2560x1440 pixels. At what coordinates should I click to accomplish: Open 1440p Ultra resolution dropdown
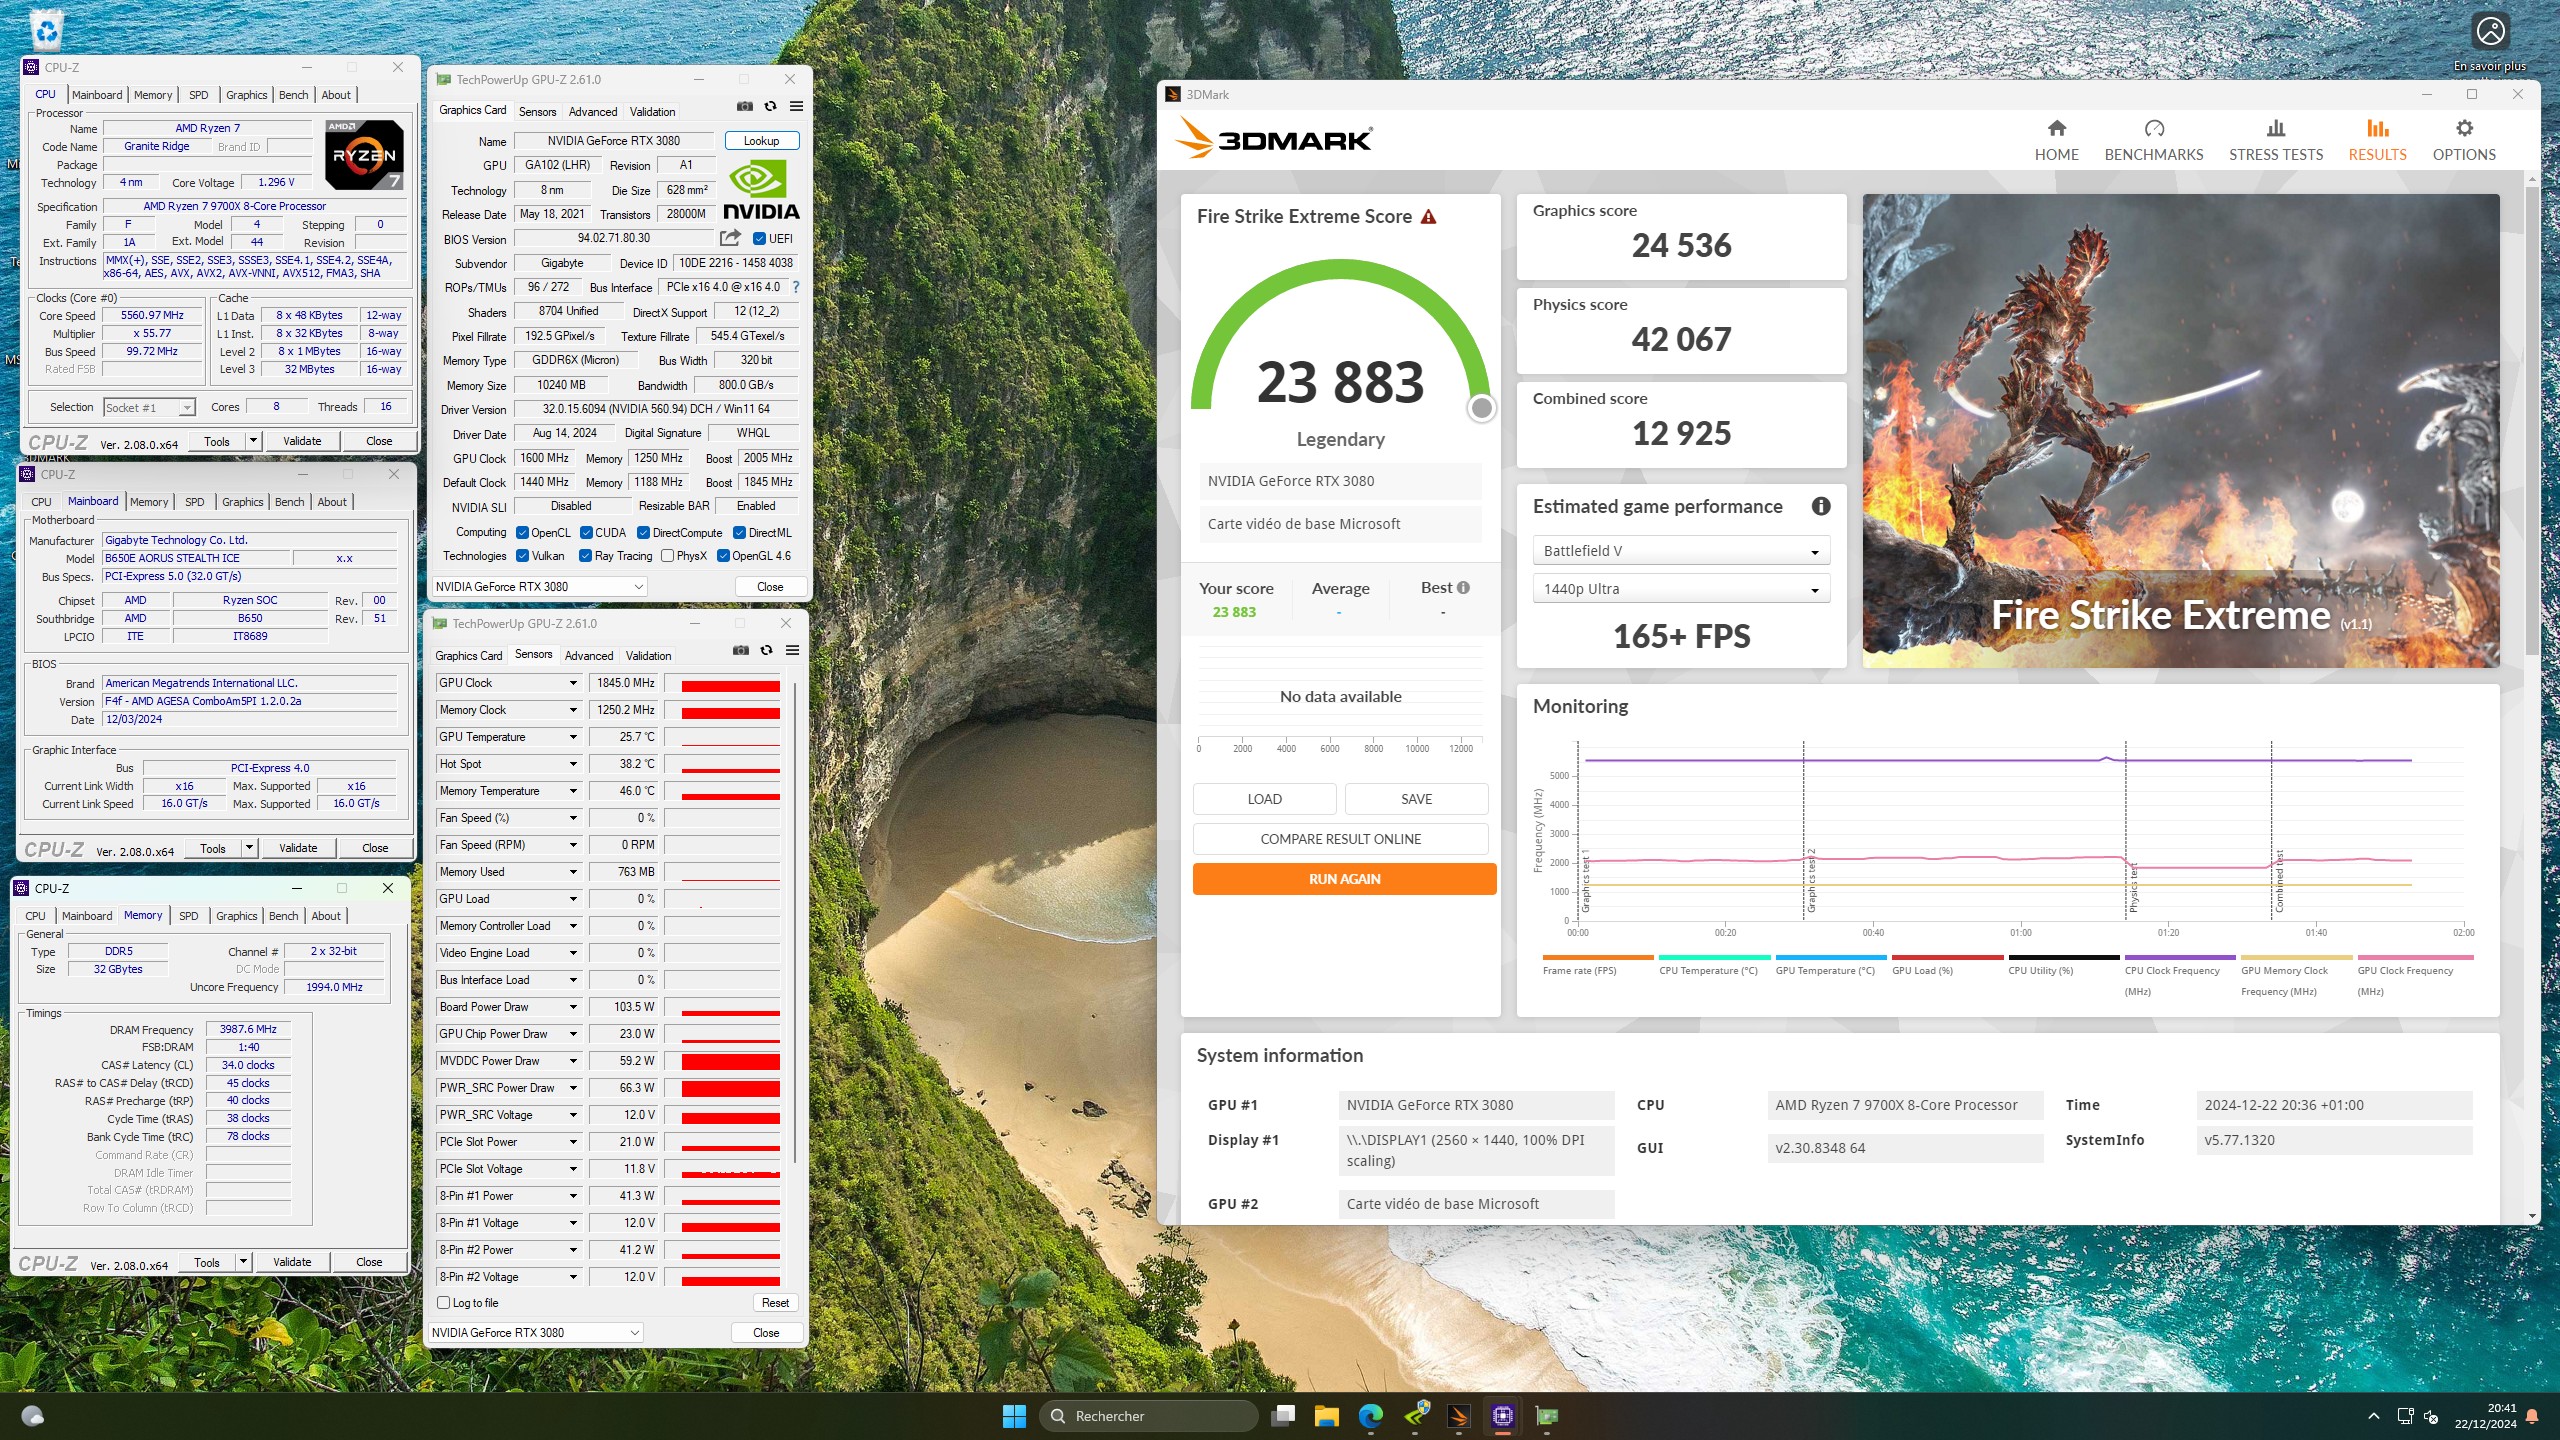(1681, 589)
